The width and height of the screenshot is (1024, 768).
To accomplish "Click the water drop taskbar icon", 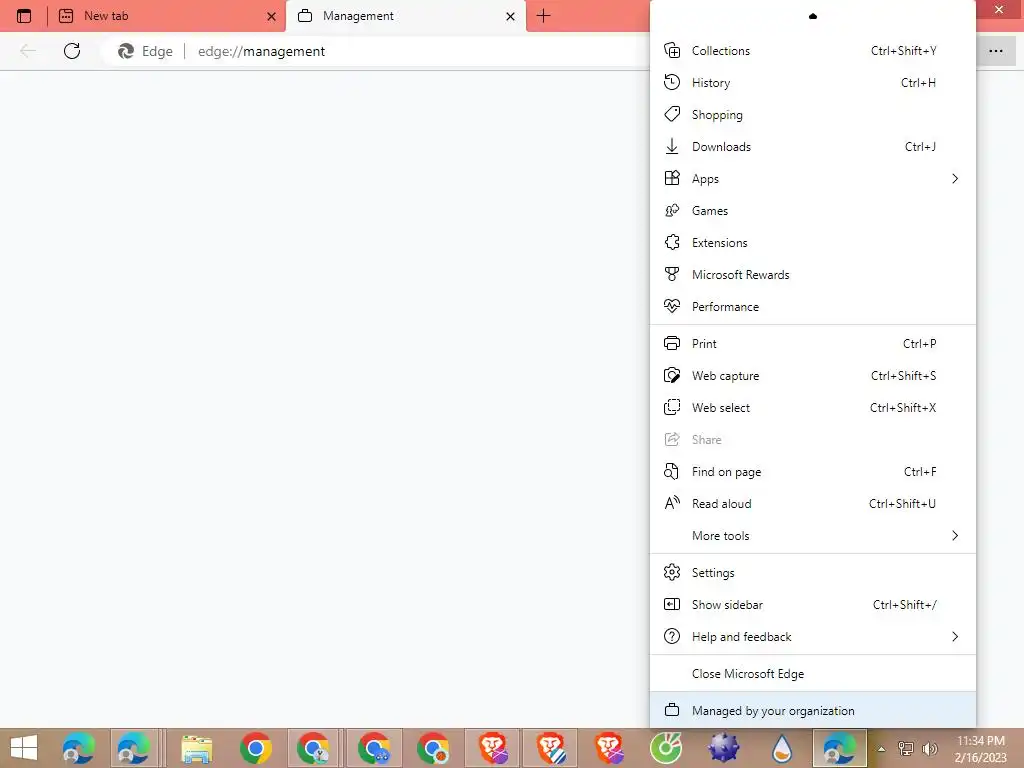I will [x=781, y=748].
